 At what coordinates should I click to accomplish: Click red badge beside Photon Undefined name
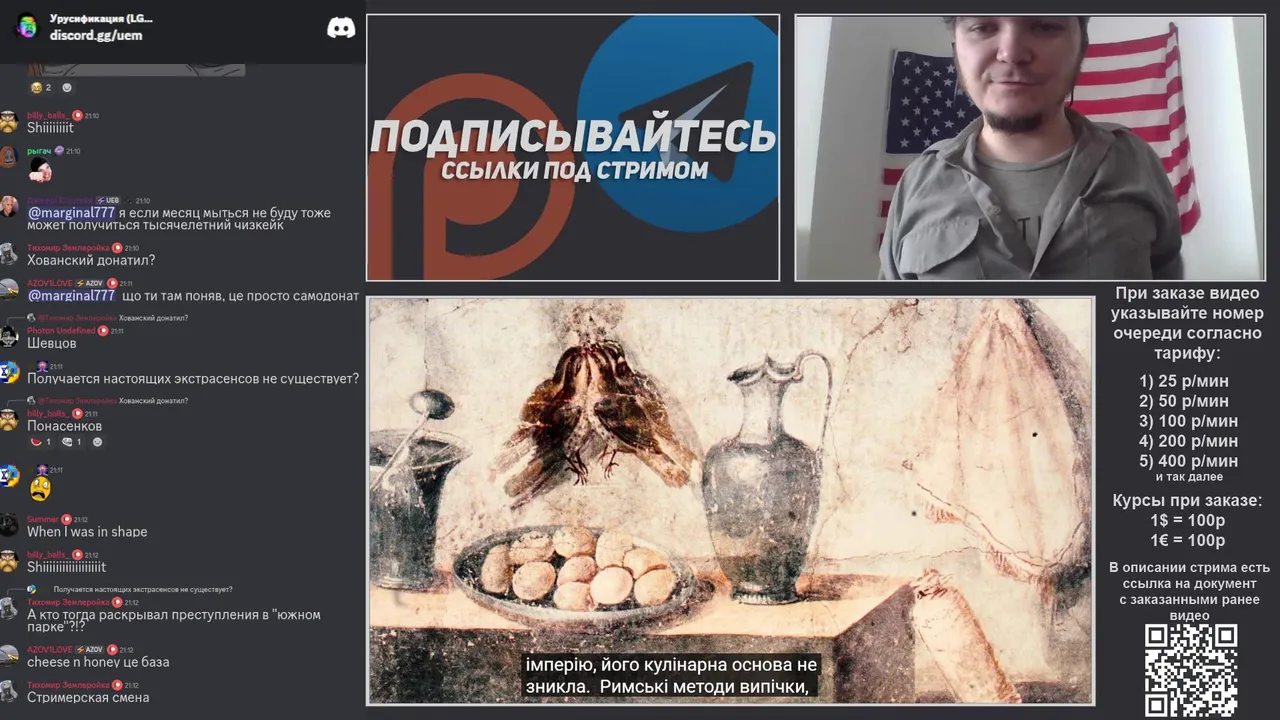pyautogui.click(x=103, y=331)
